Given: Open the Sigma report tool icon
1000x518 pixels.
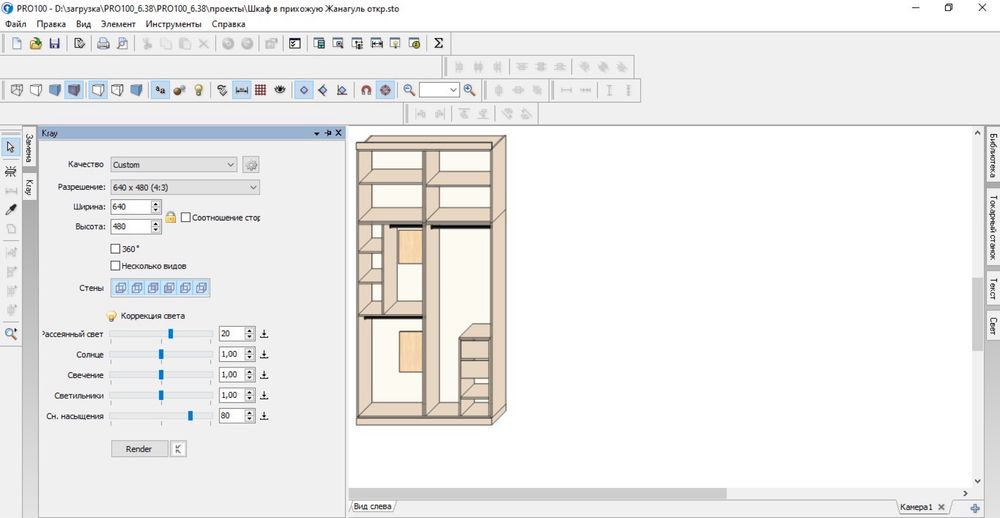Looking at the screenshot, I should pyautogui.click(x=439, y=43).
